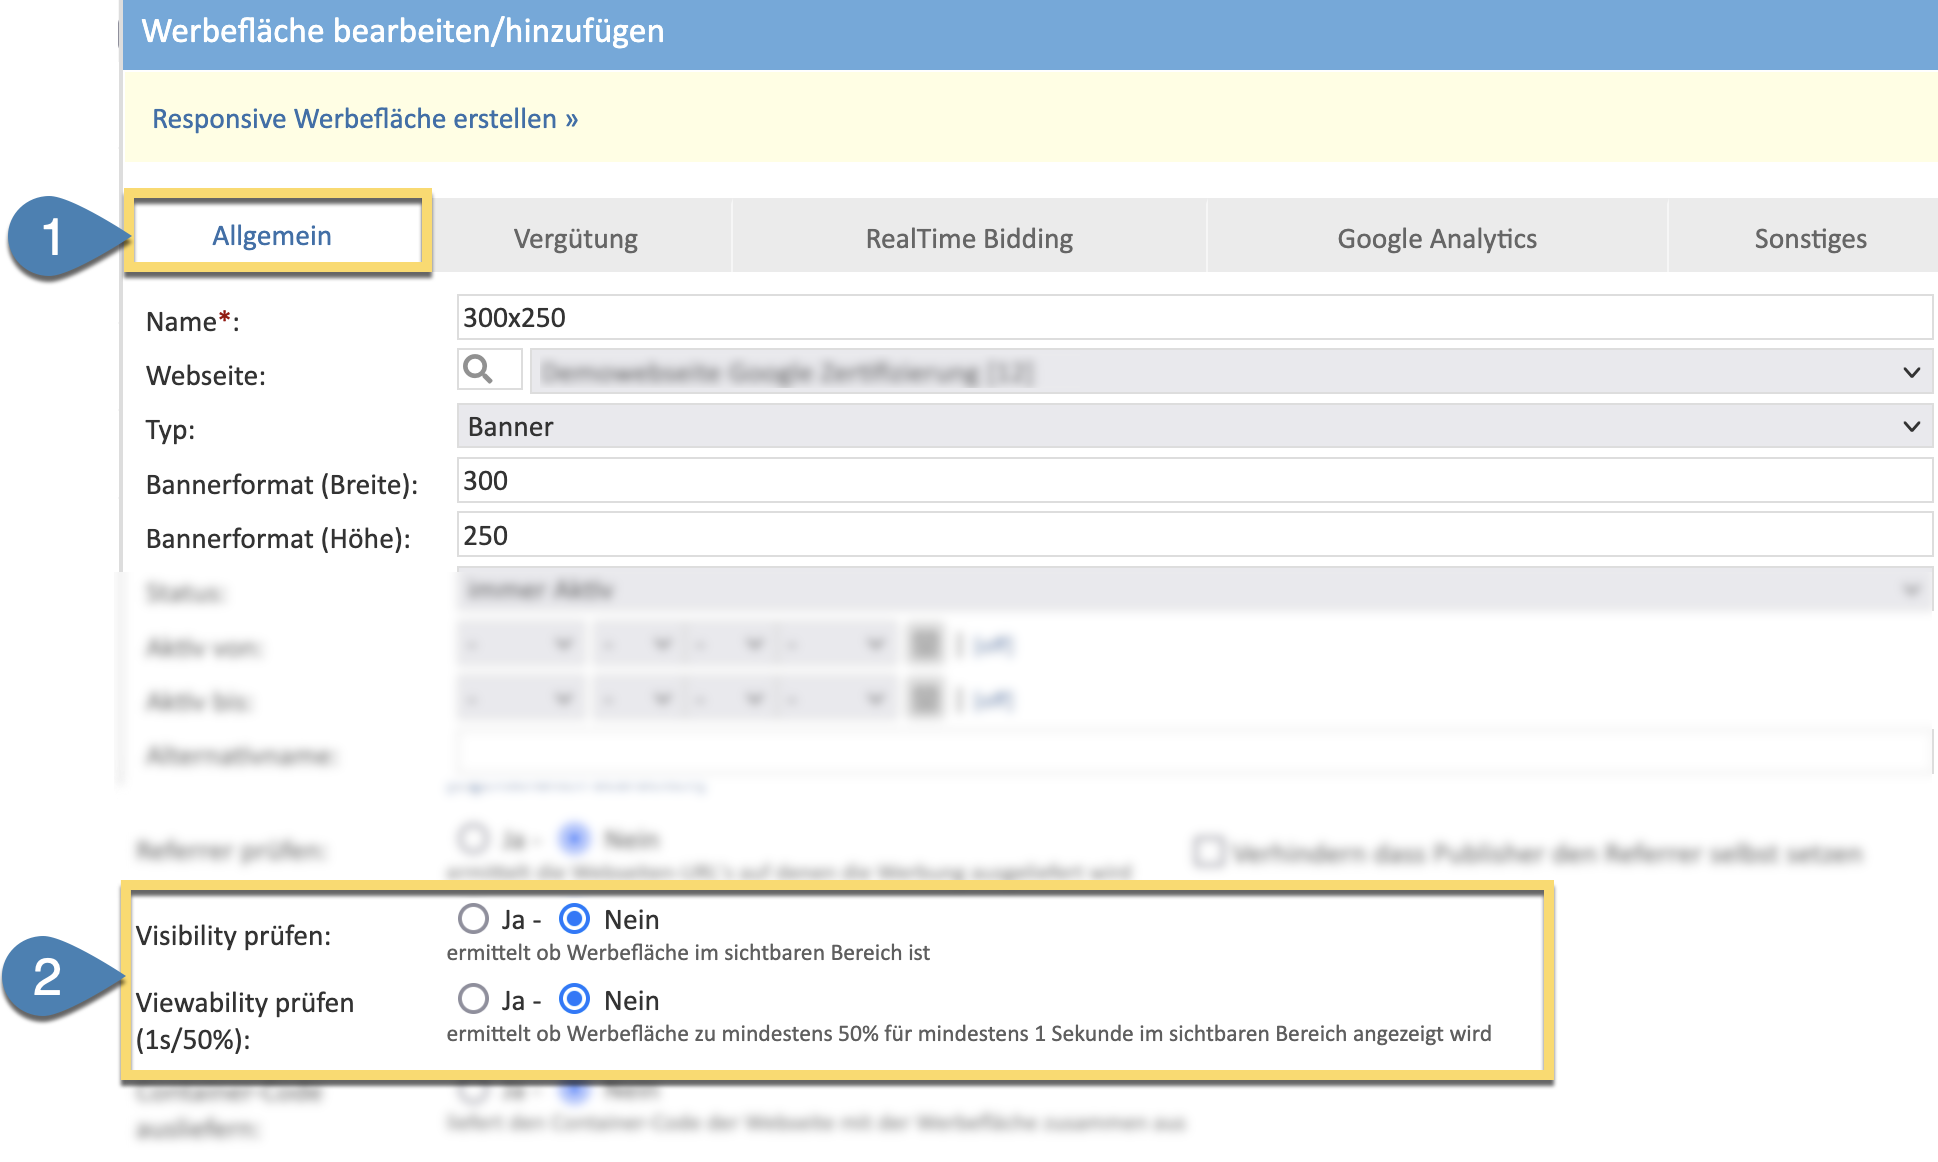Click the blue number 1 callout marker
Image resolution: width=1938 pixels, height=1162 pixels.
(x=53, y=237)
